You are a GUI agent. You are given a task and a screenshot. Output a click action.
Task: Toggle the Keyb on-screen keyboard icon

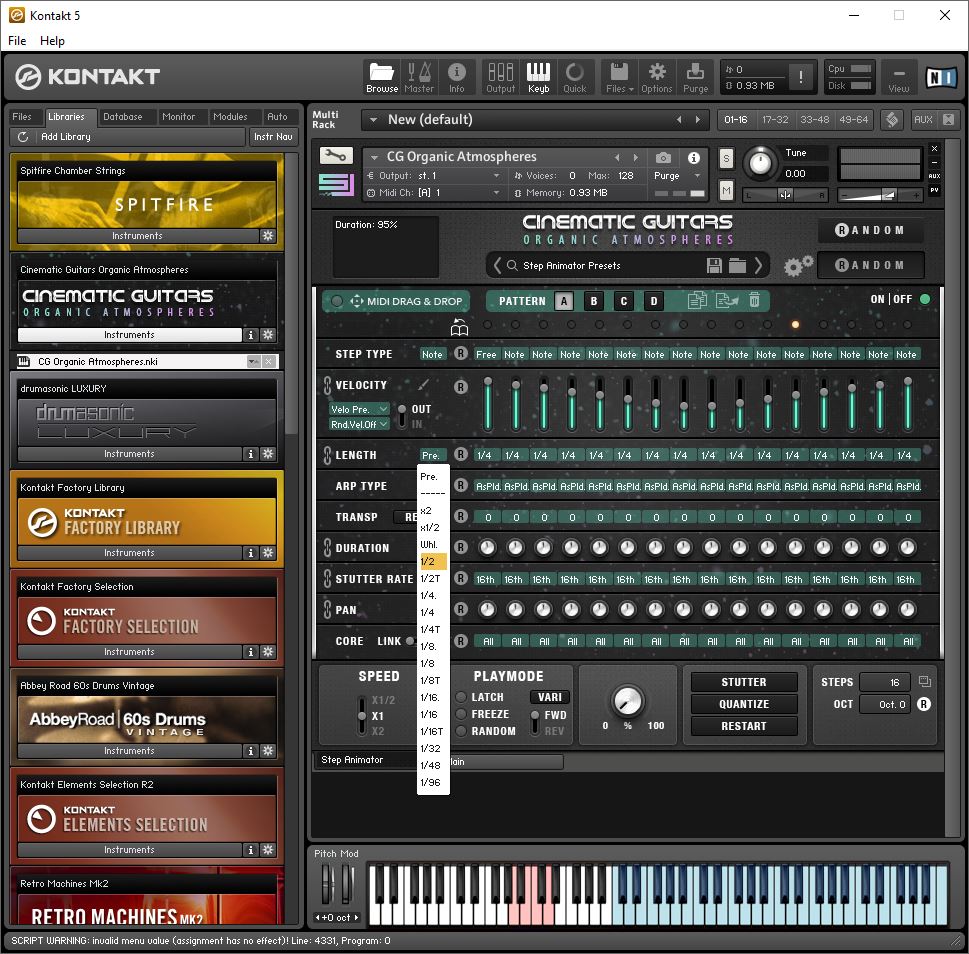coord(538,77)
